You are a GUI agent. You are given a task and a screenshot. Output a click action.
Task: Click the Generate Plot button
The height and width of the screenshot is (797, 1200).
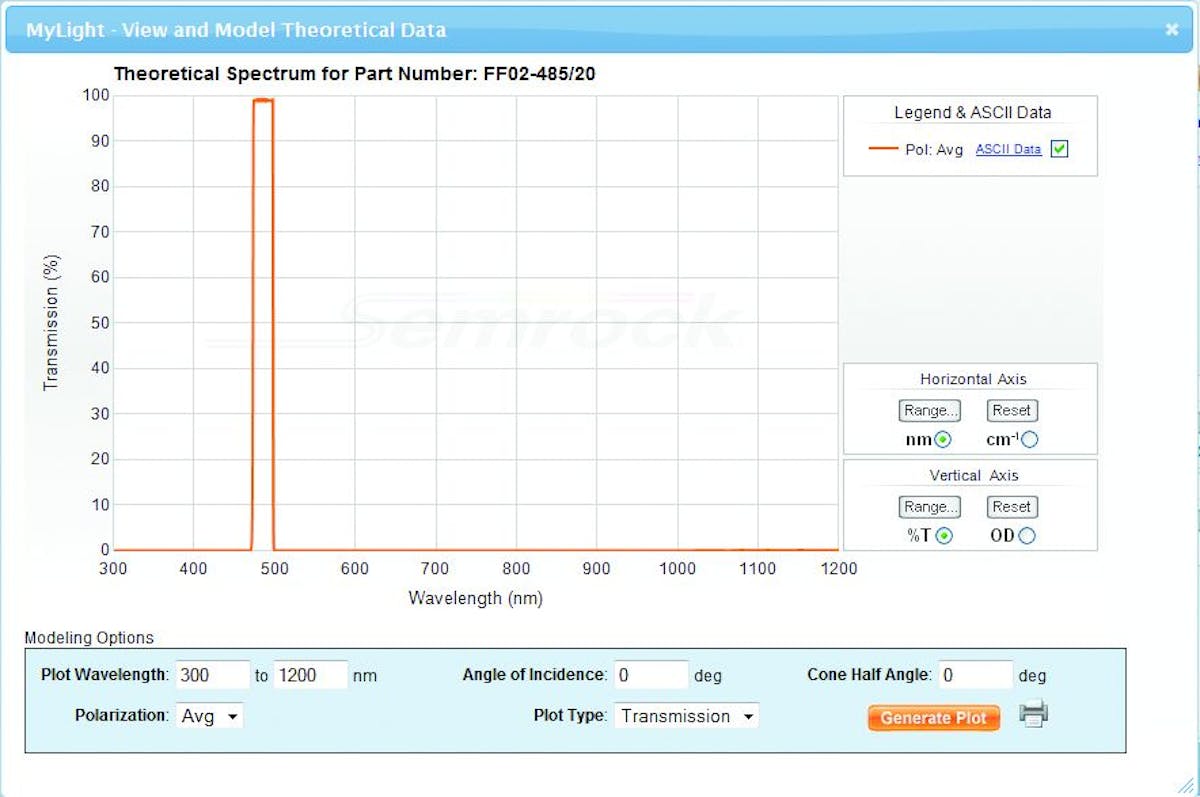pos(932,717)
